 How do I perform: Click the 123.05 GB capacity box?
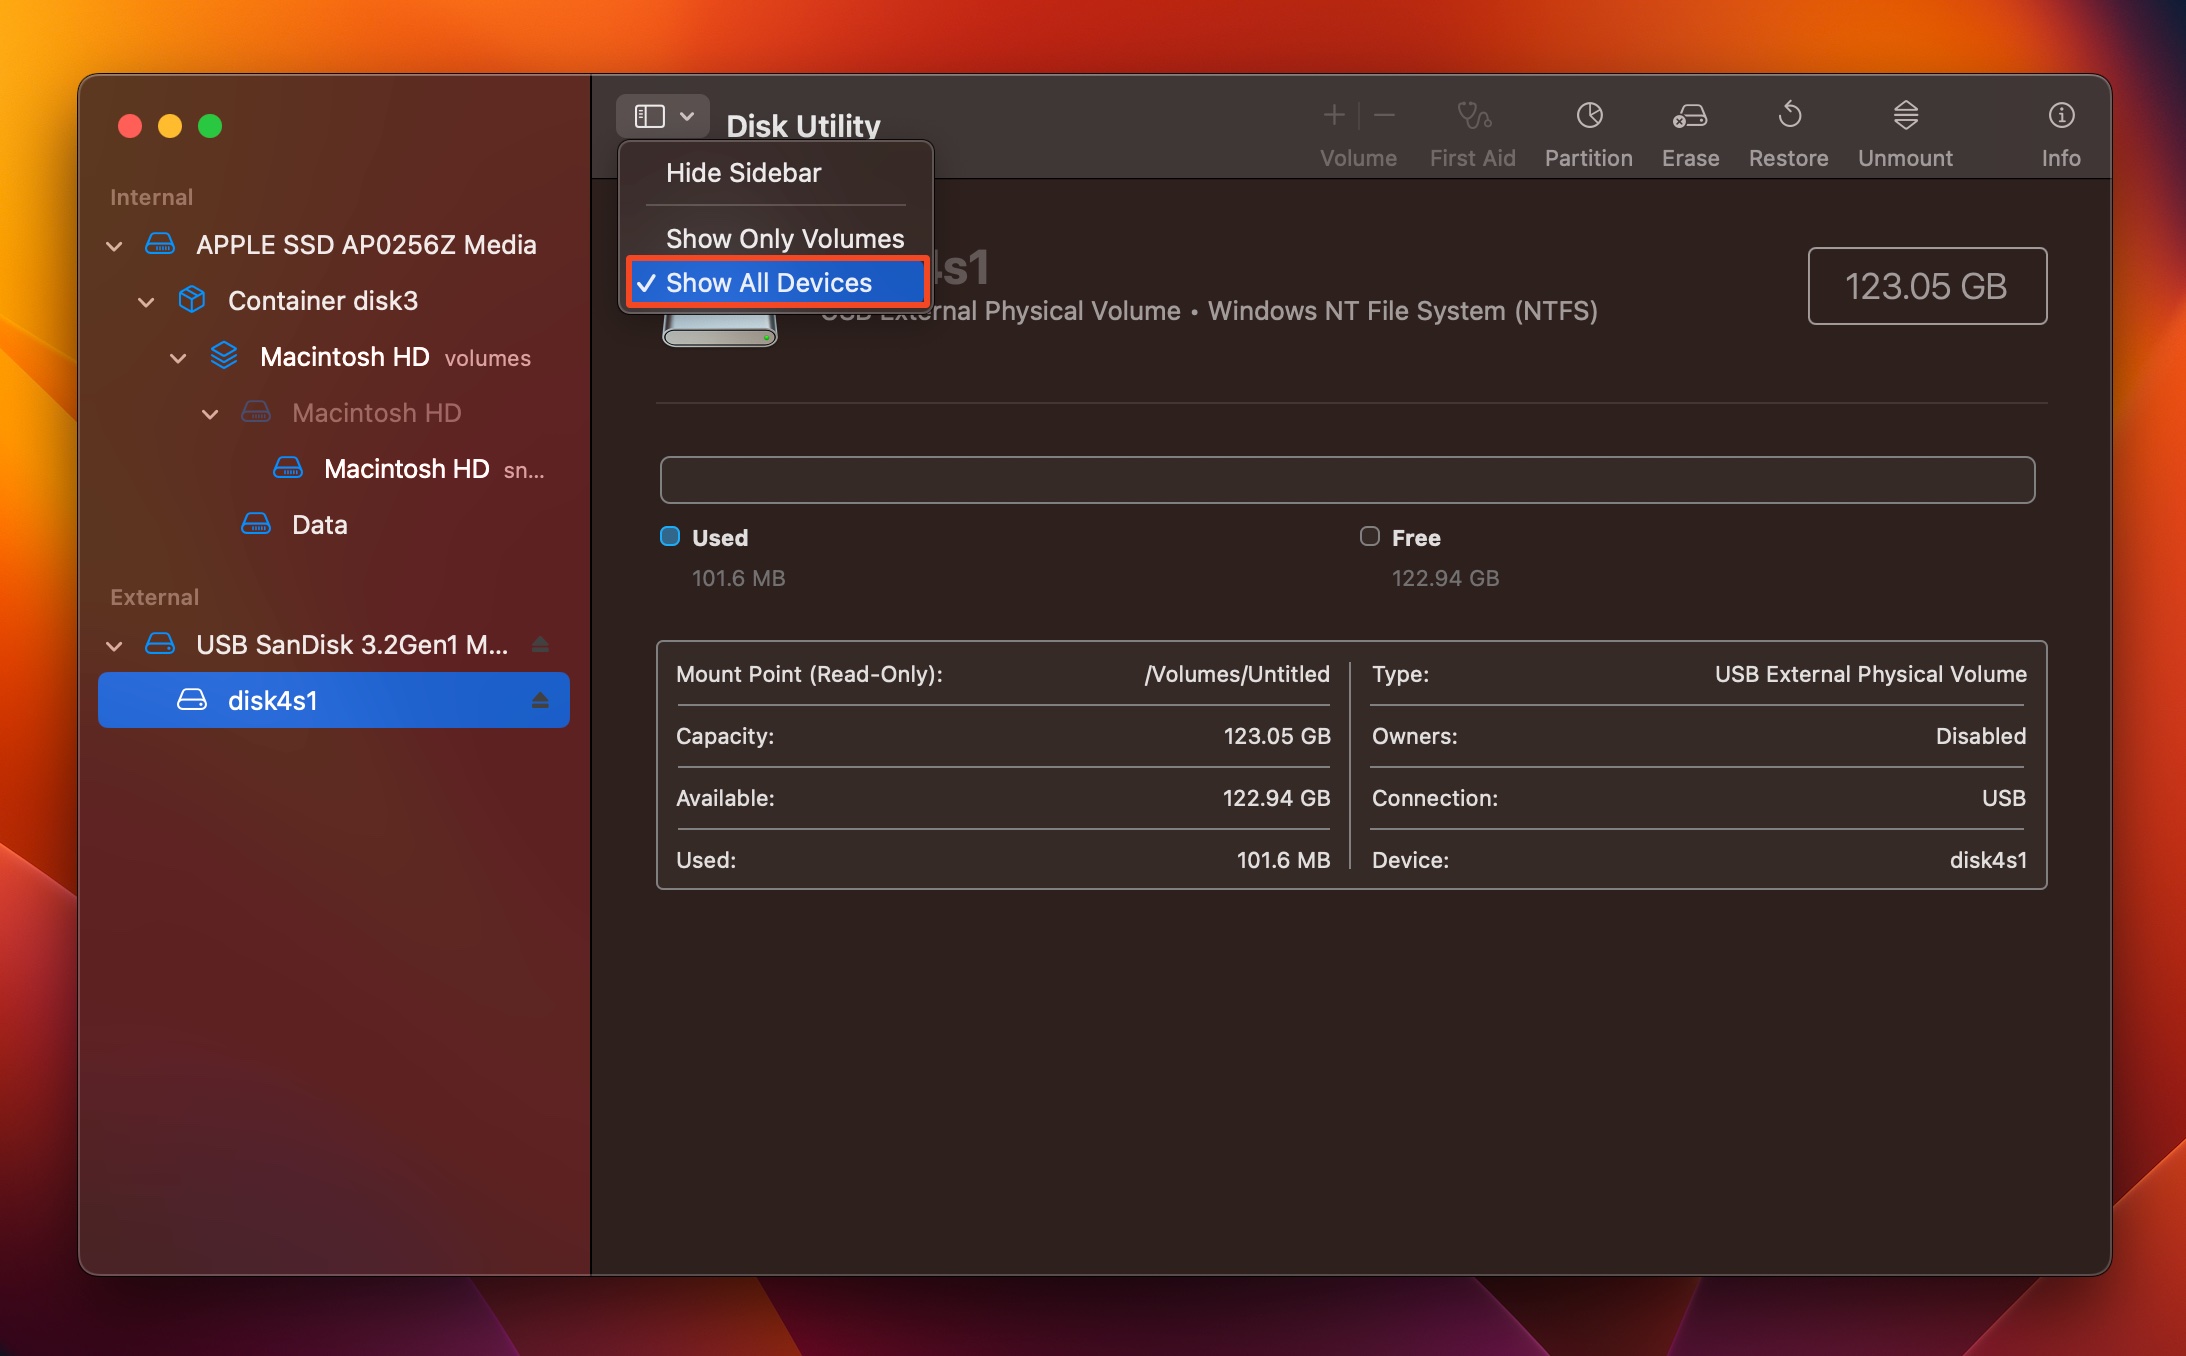click(x=1927, y=286)
